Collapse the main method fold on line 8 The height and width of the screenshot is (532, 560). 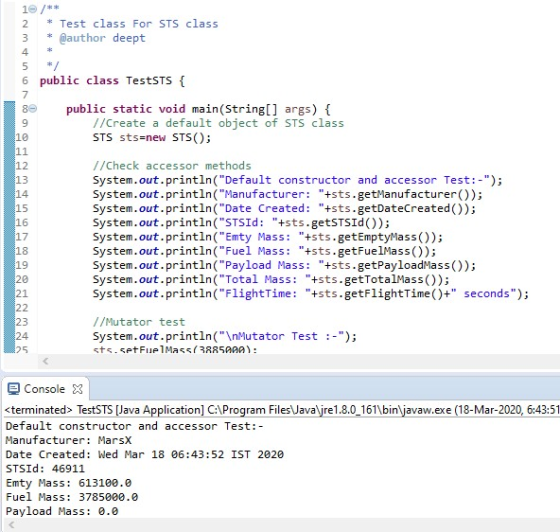point(32,109)
